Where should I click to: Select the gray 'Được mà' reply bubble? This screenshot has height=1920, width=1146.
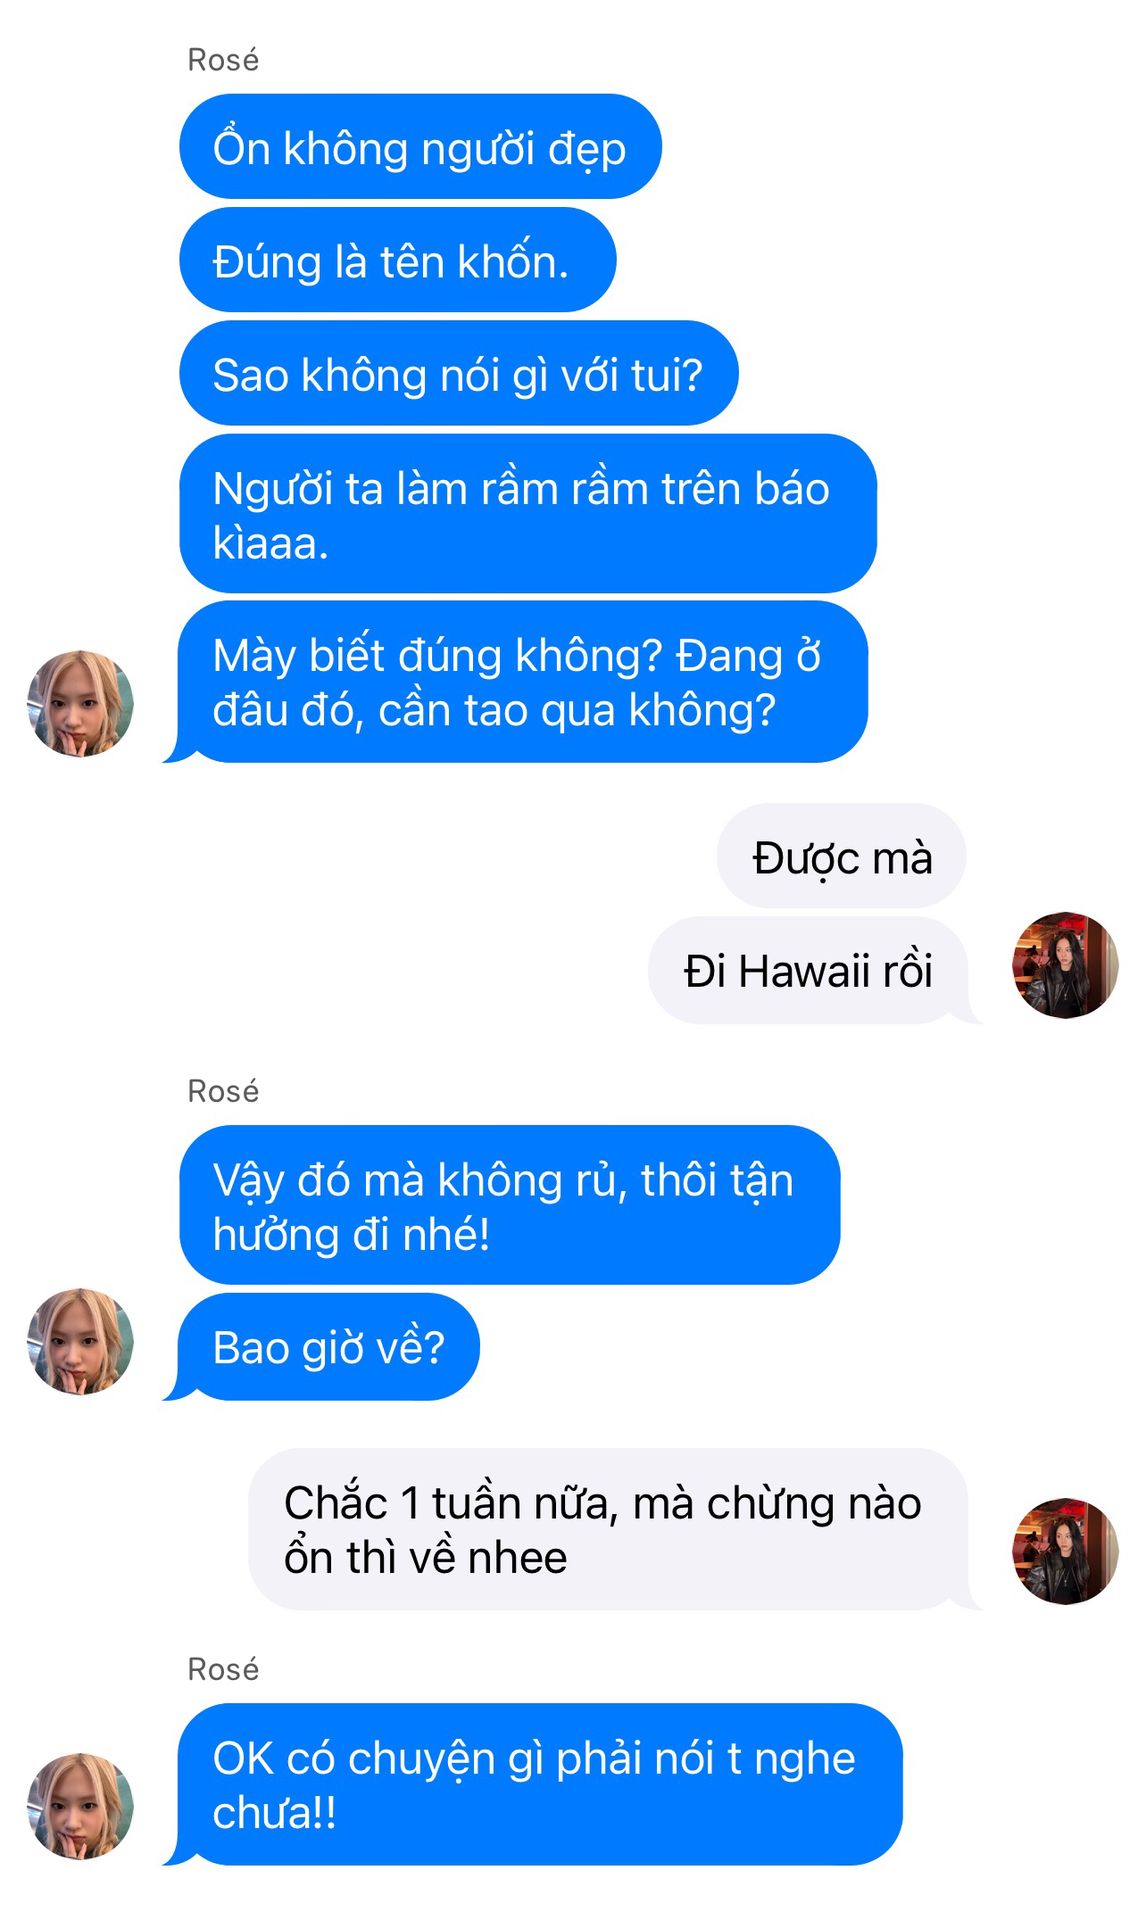[841, 857]
